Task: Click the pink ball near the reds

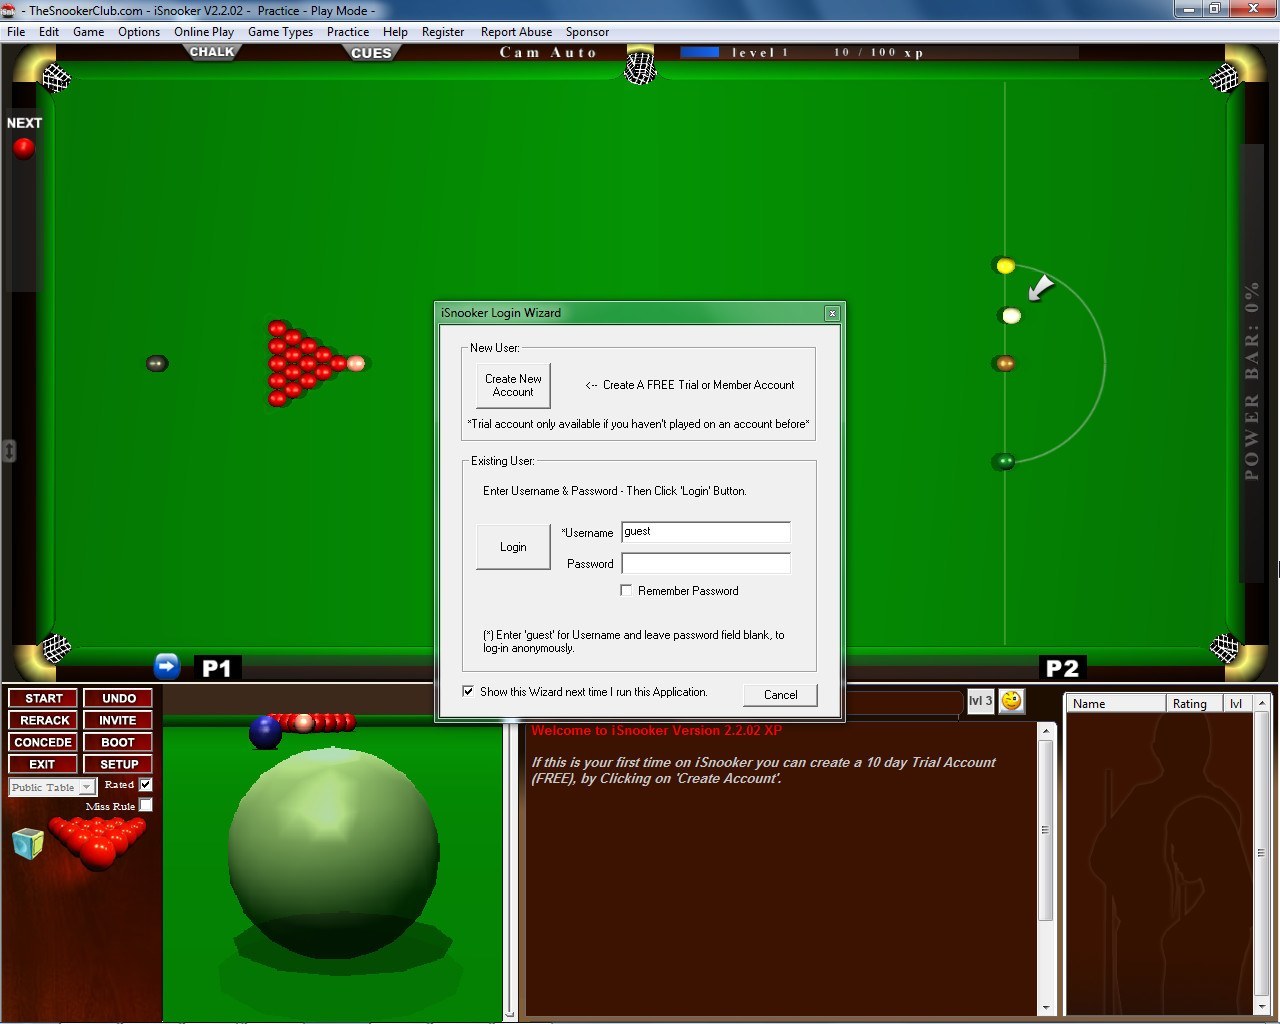Action: [x=355, y=363]
